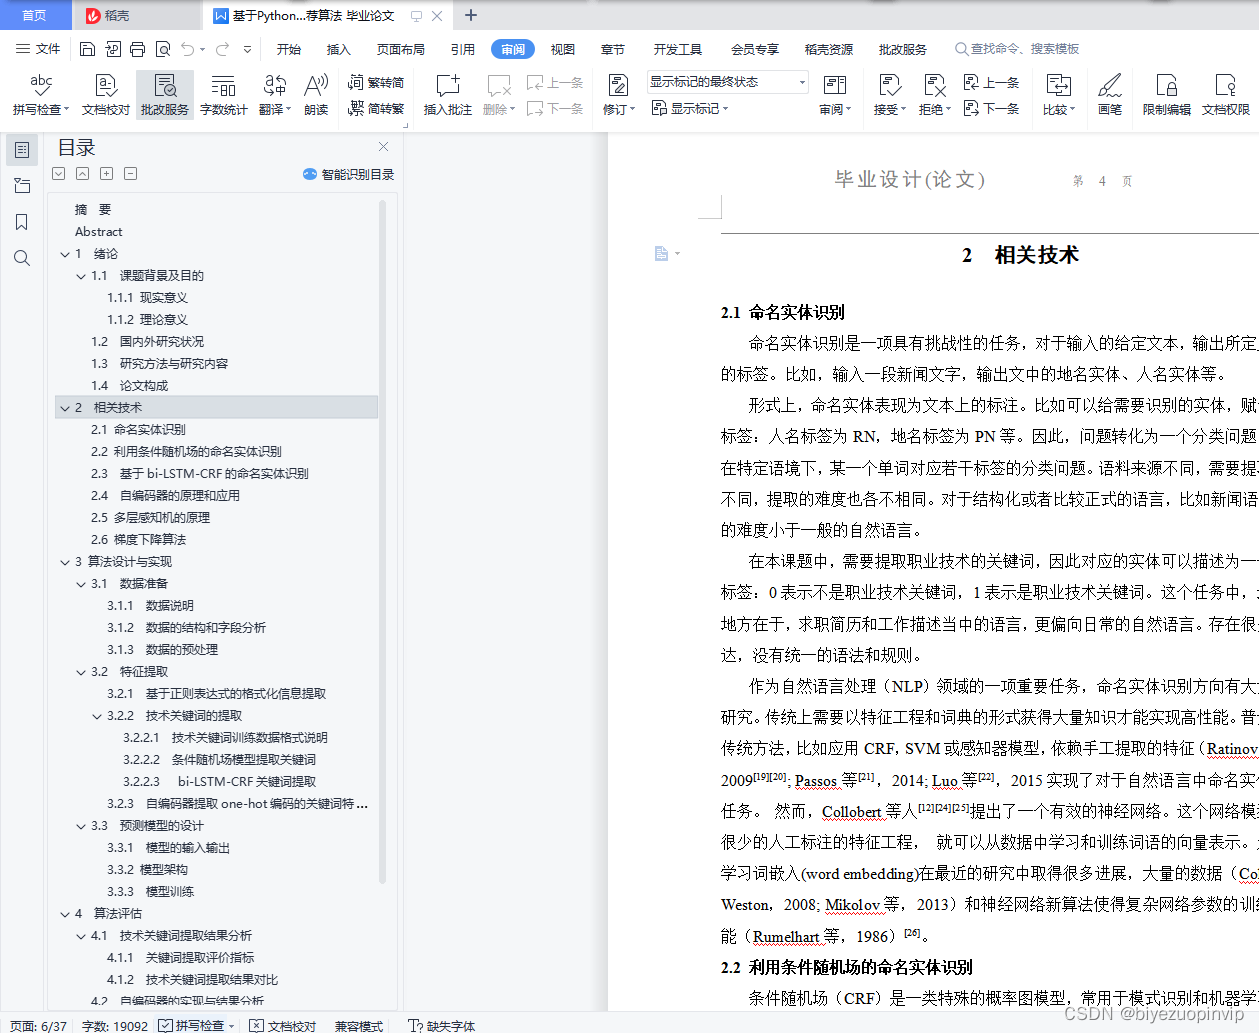This screenshot has width=1259, height=1033.
Task: Switch to the 插入 ribbon tab
Action: [339, 49]
